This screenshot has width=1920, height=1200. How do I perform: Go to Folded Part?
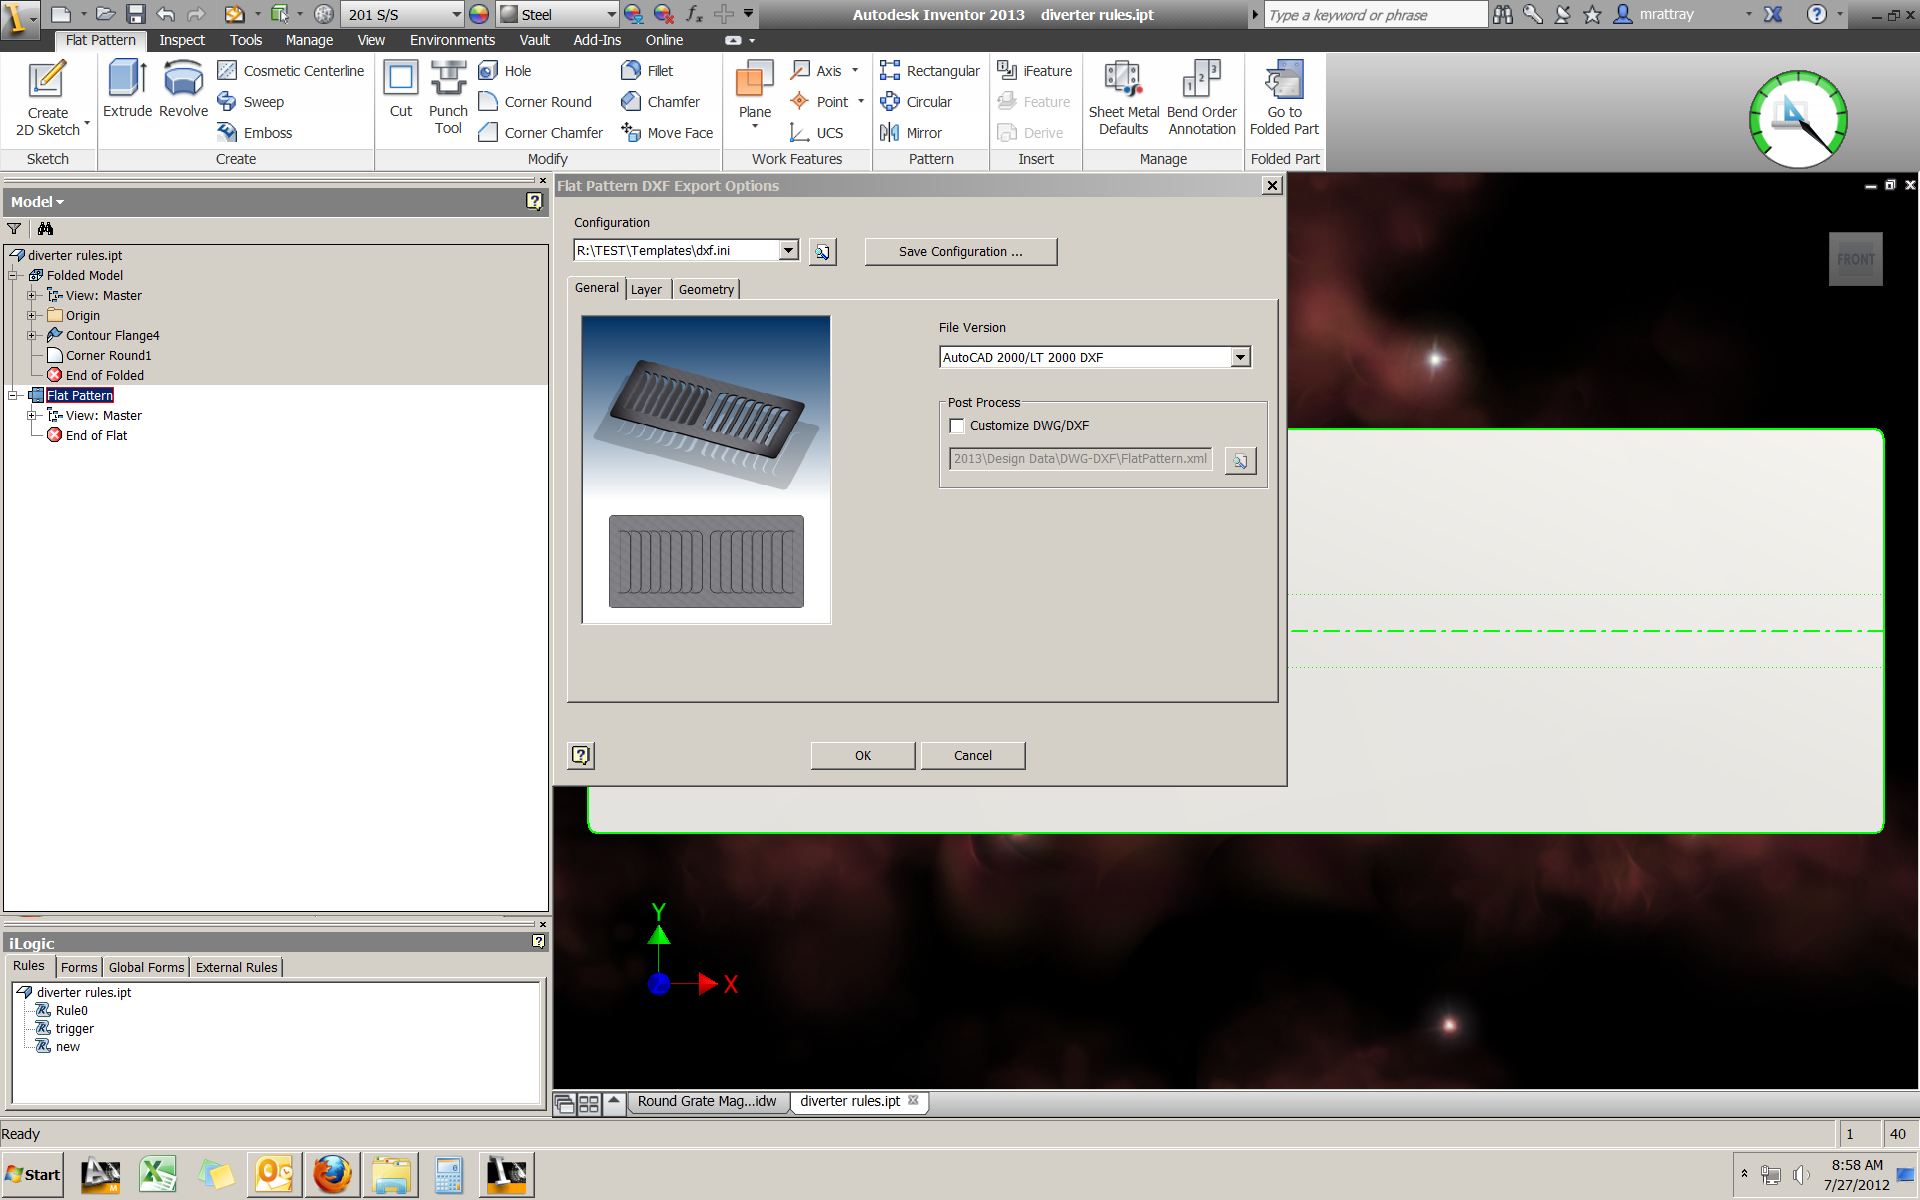(1284, 97)
